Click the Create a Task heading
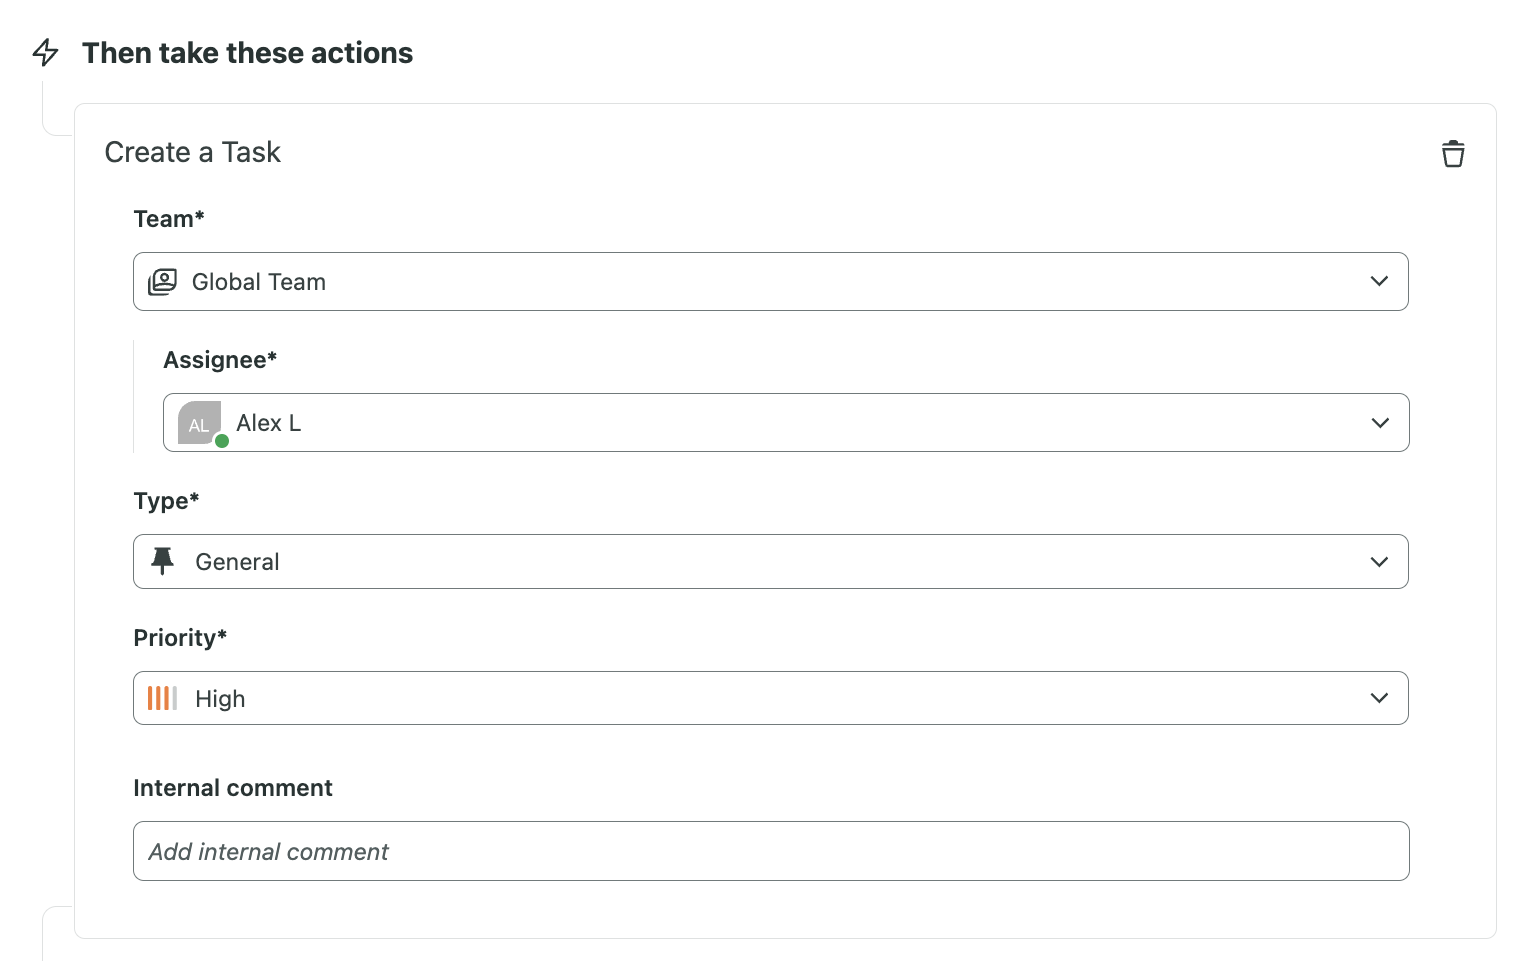The width and height of the screenshot is (1518, 962). (192, 152)
